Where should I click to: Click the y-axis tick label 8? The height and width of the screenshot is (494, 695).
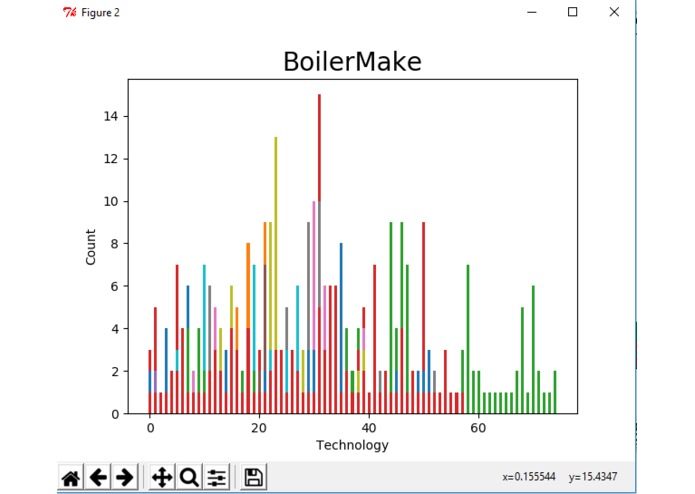114,244
